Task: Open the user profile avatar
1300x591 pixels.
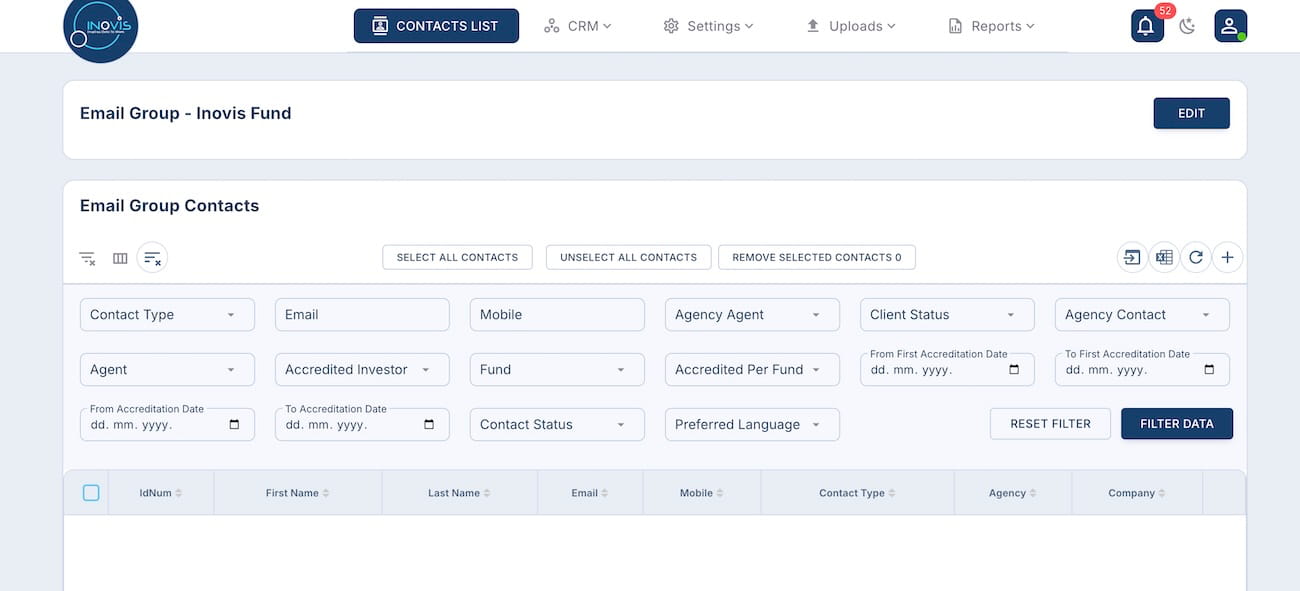Action: [1230, 26]
